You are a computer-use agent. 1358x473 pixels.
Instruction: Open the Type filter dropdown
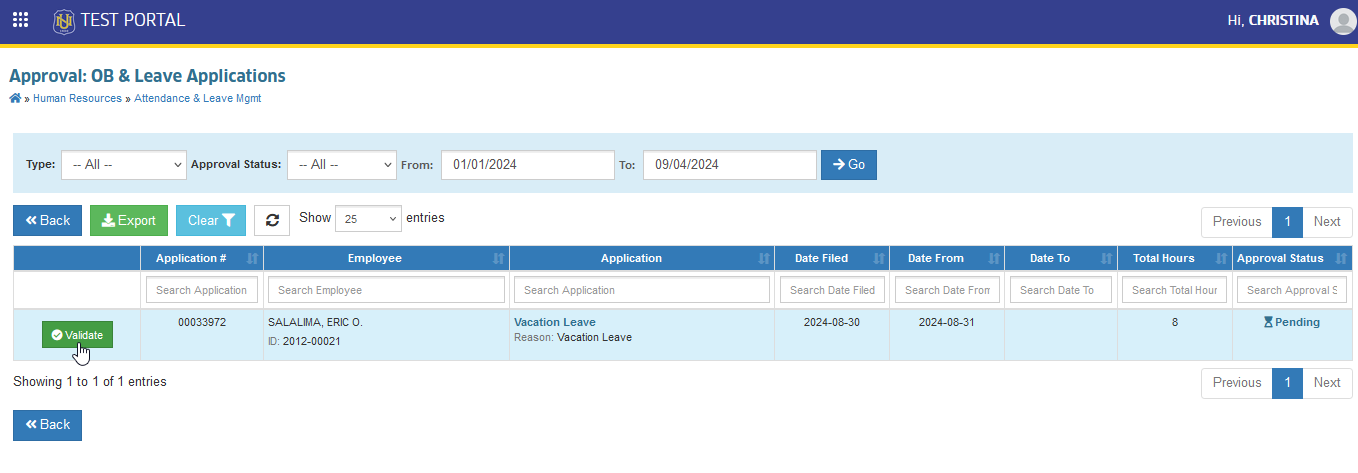(124, 165)
